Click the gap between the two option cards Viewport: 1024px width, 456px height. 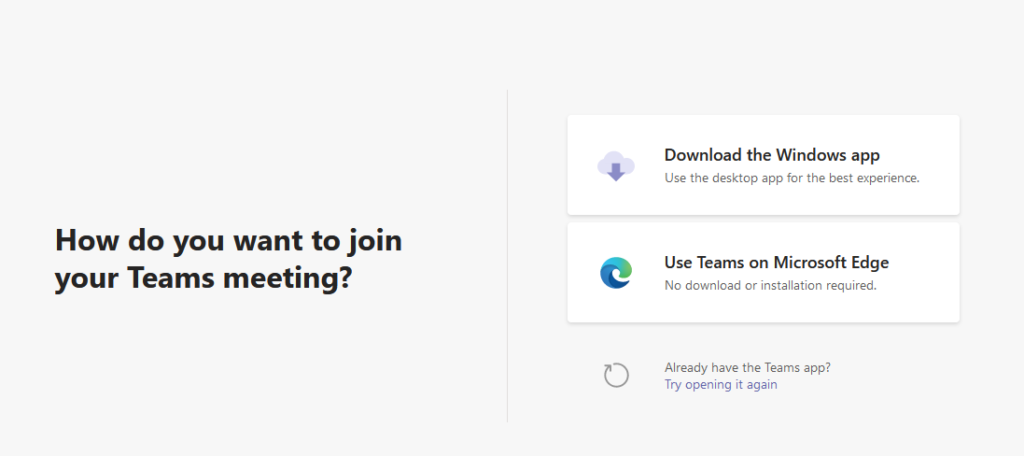pyautogui.click(x=763, y=219)
